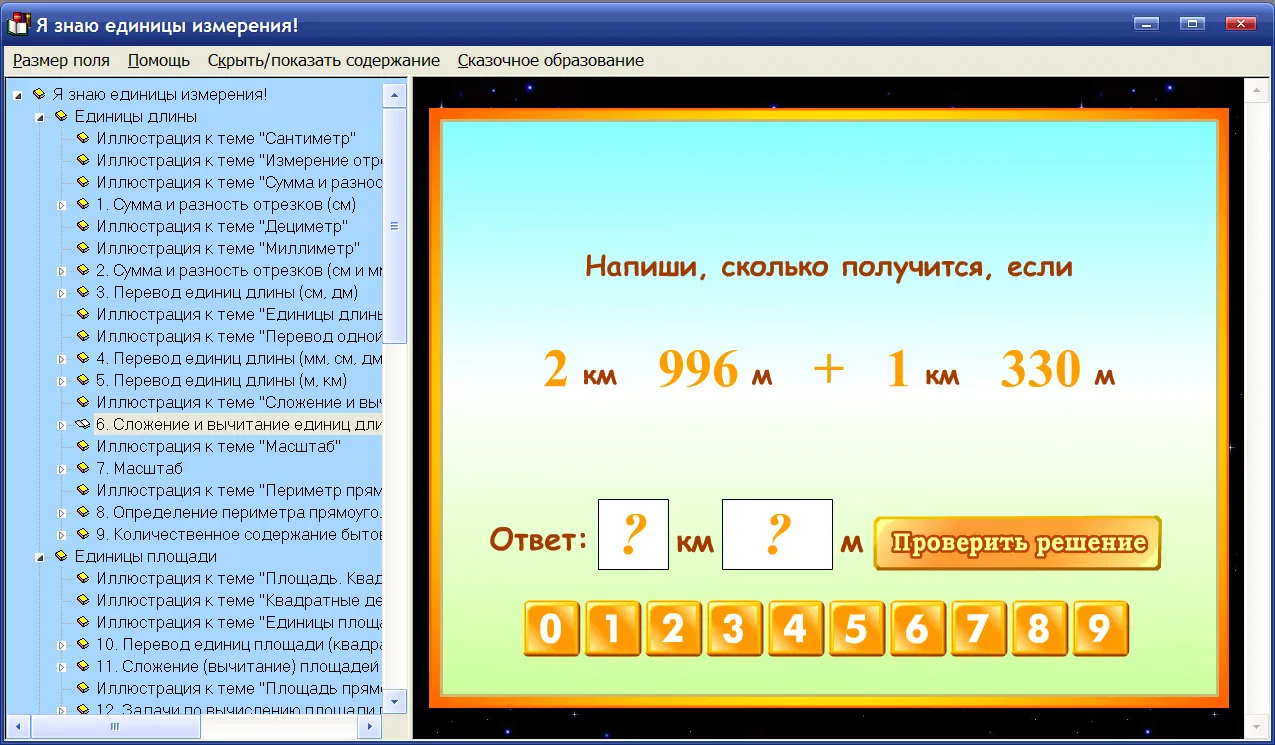Click digit 6 tile in number pad
1275x745 pixels.
coord(917,628)
